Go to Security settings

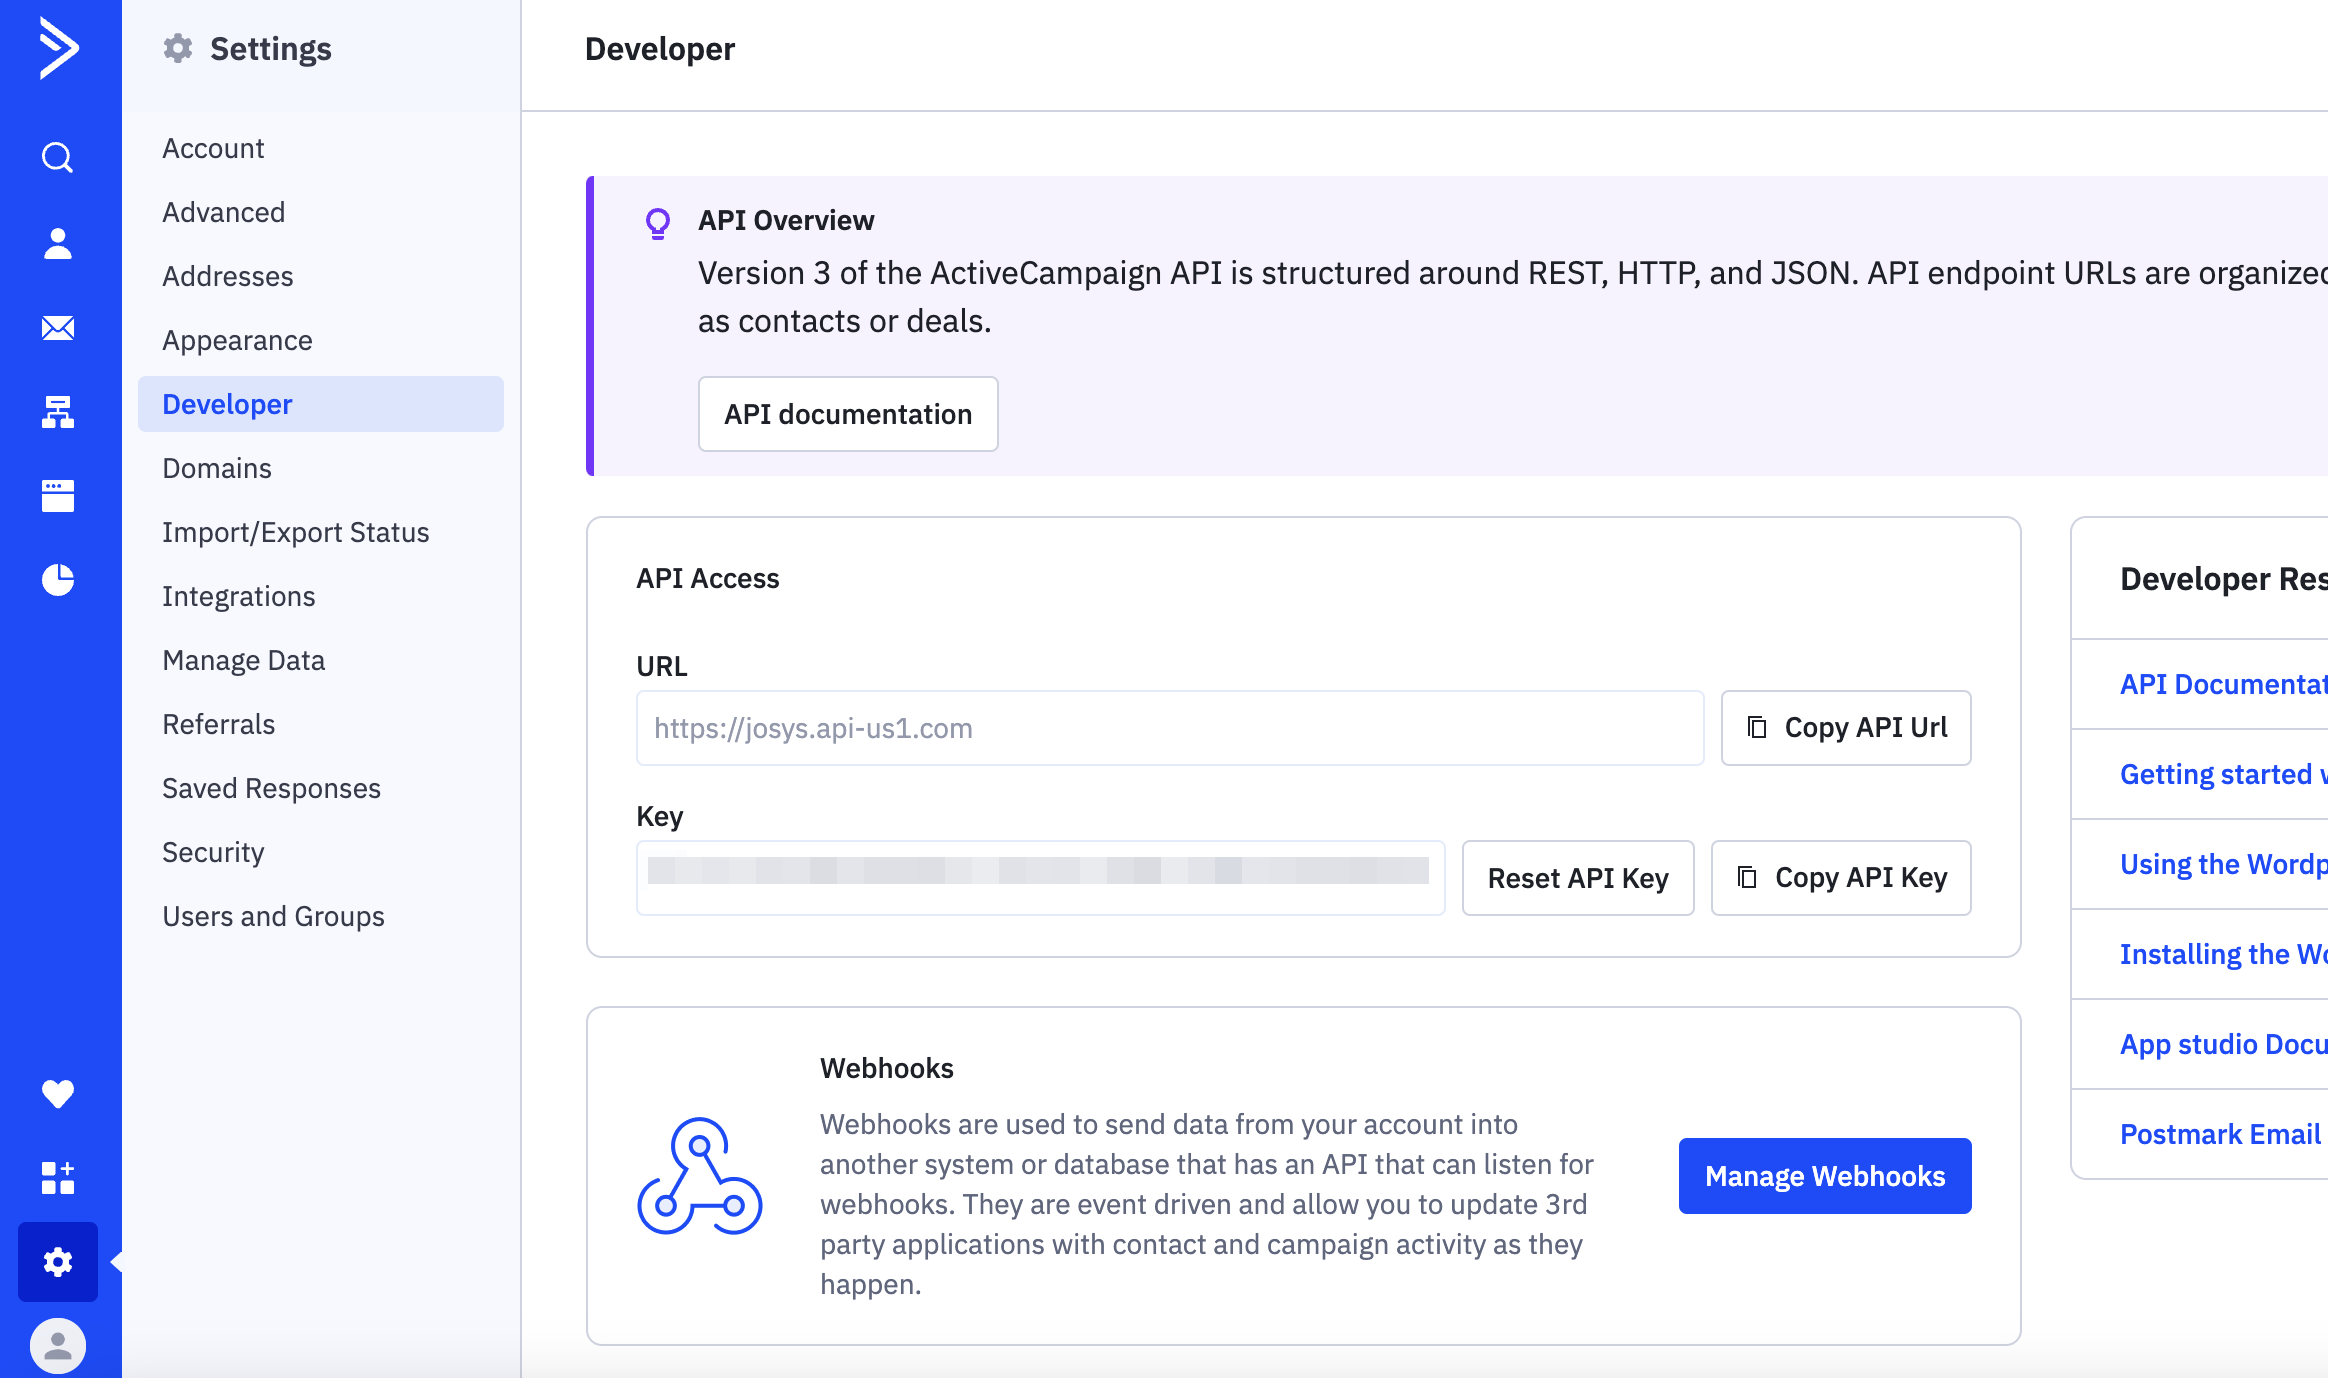click(213, 852)
